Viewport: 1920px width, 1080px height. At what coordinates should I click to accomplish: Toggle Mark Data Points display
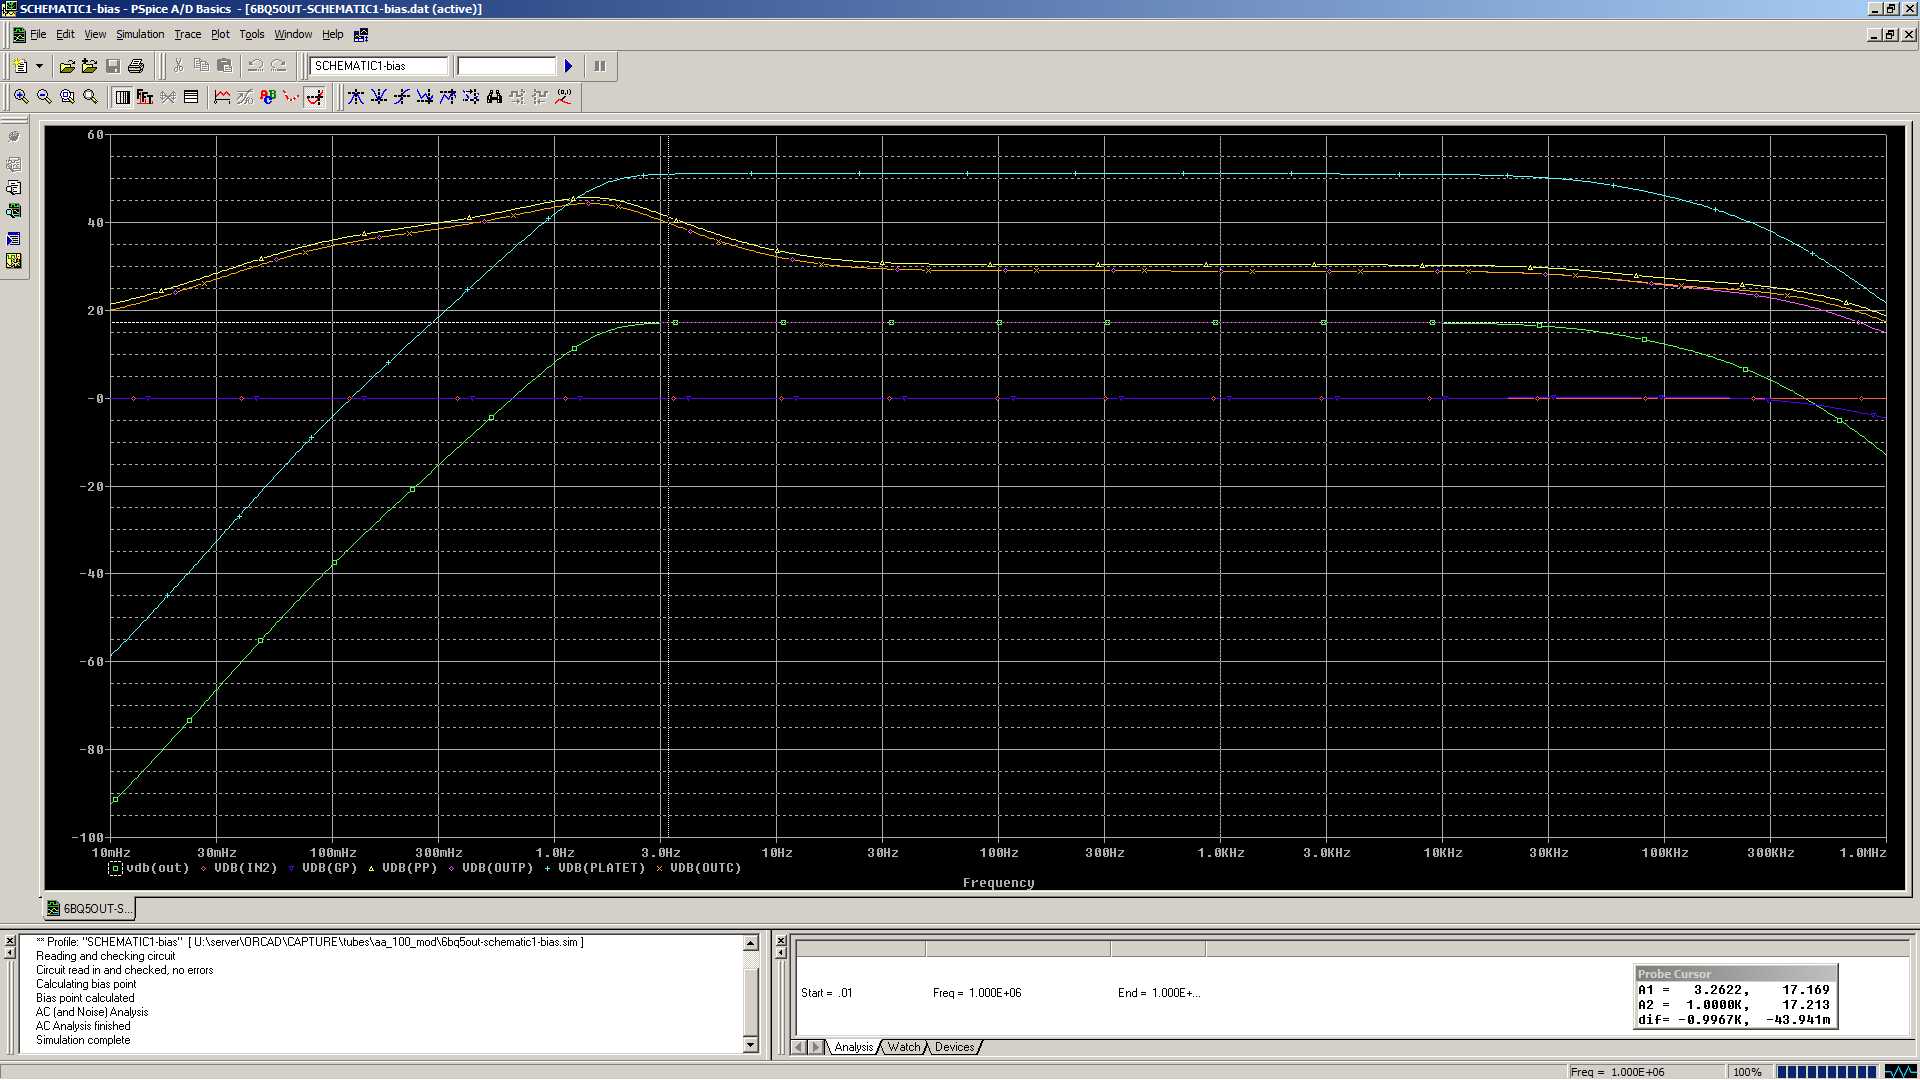291,97
